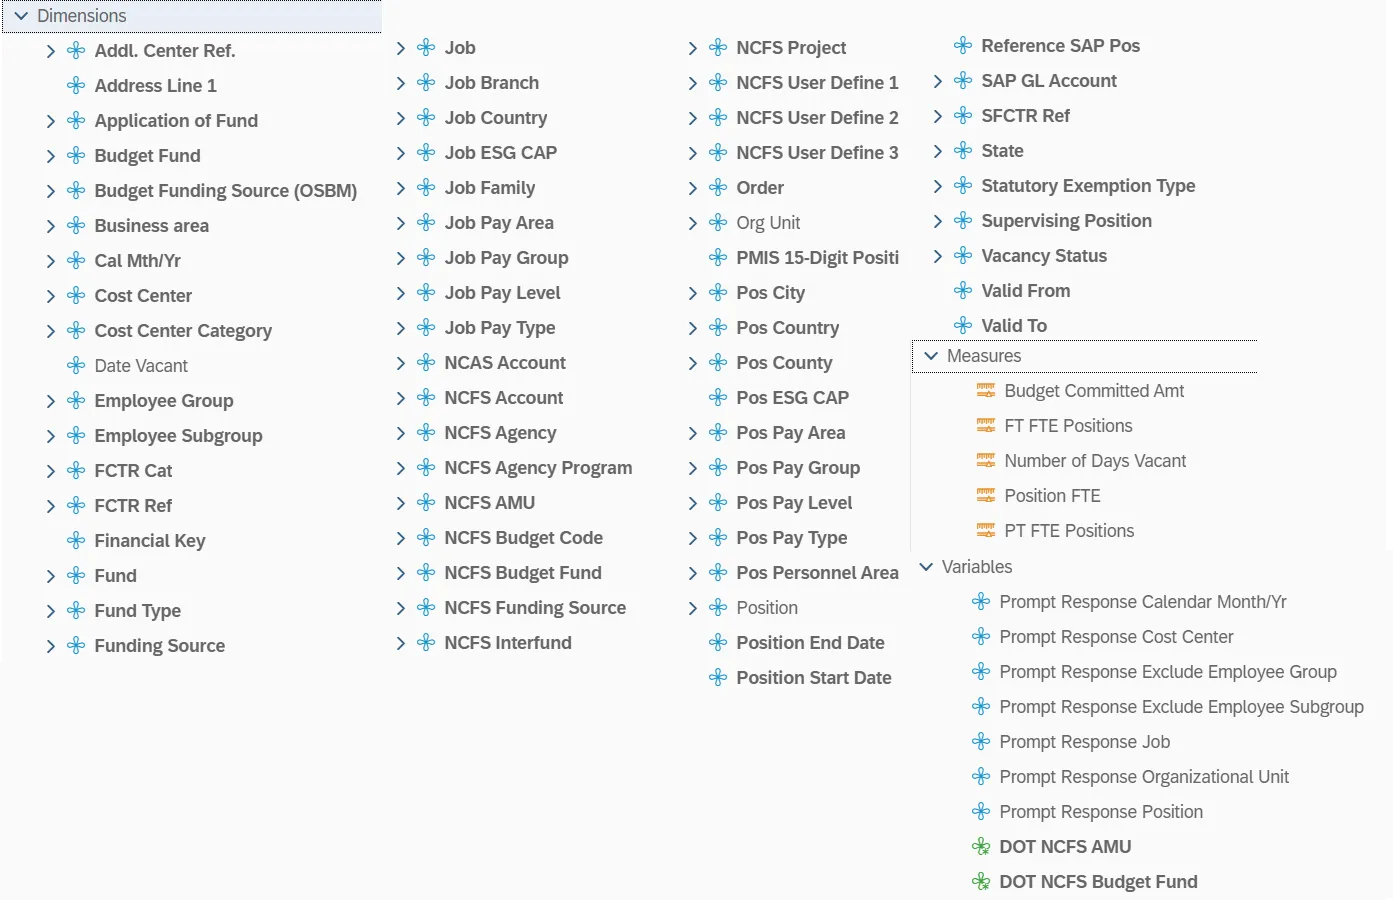Click the measure icon beside Budget Committed Amt

pyautogui.click(x=985, y=391)
